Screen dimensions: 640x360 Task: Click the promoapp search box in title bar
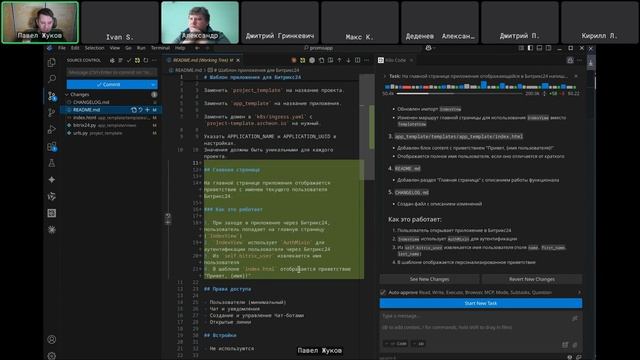(x=318, y=48)
